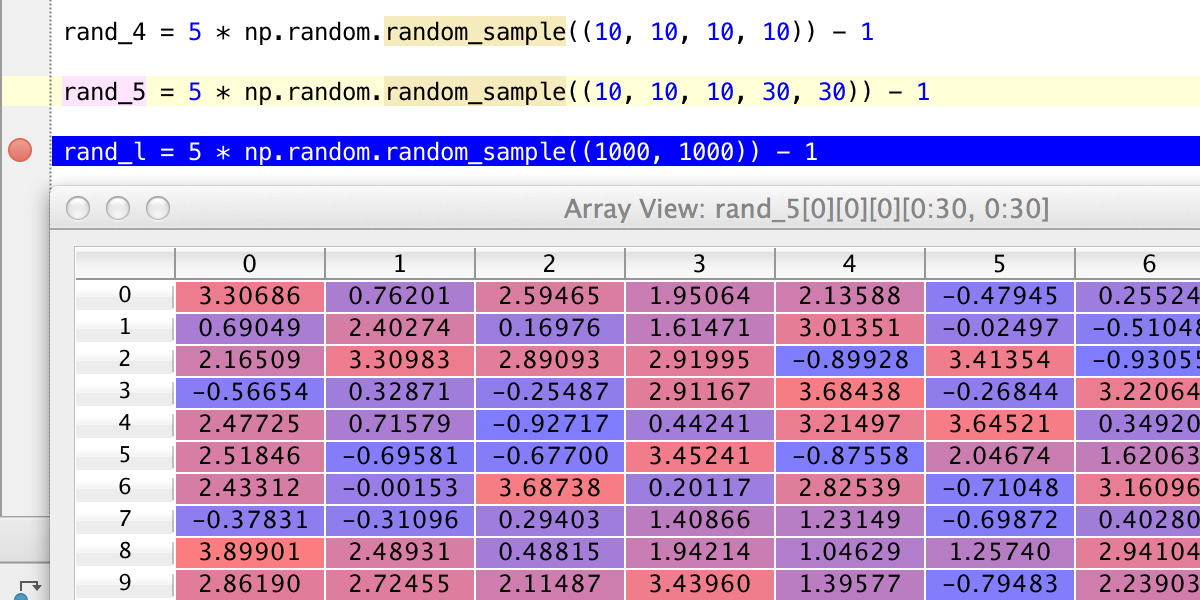1200x600 pixels.
Task: Click cell with value -0.37831
Action: pos(250,520)
